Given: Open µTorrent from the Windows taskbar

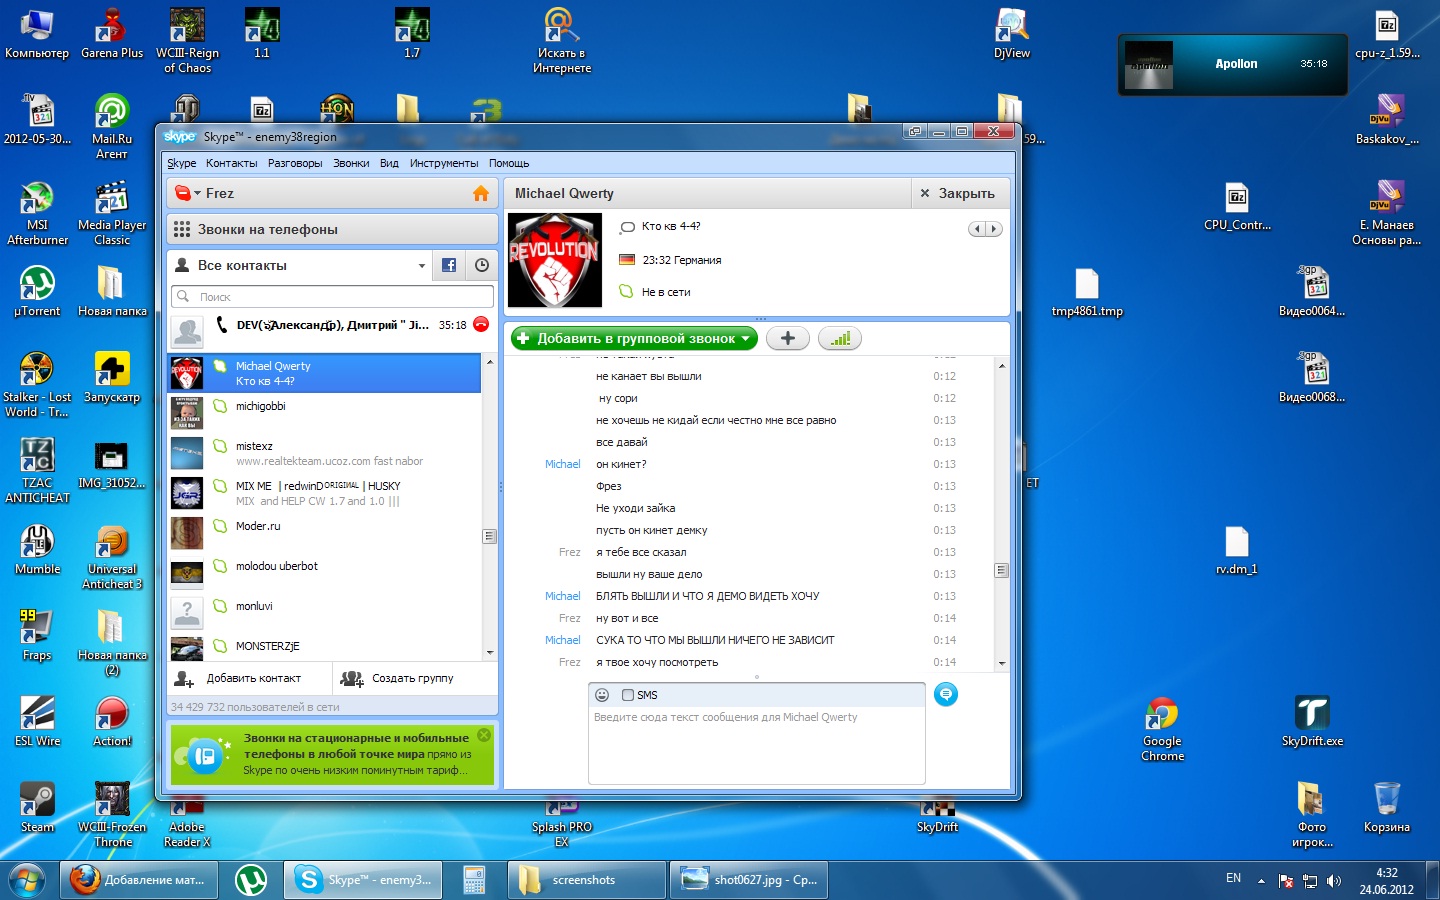Looking at the screenshot, I should point(250,880).
